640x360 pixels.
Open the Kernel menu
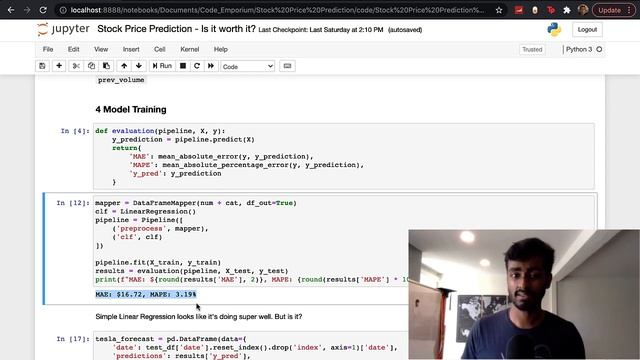[190, 49]
